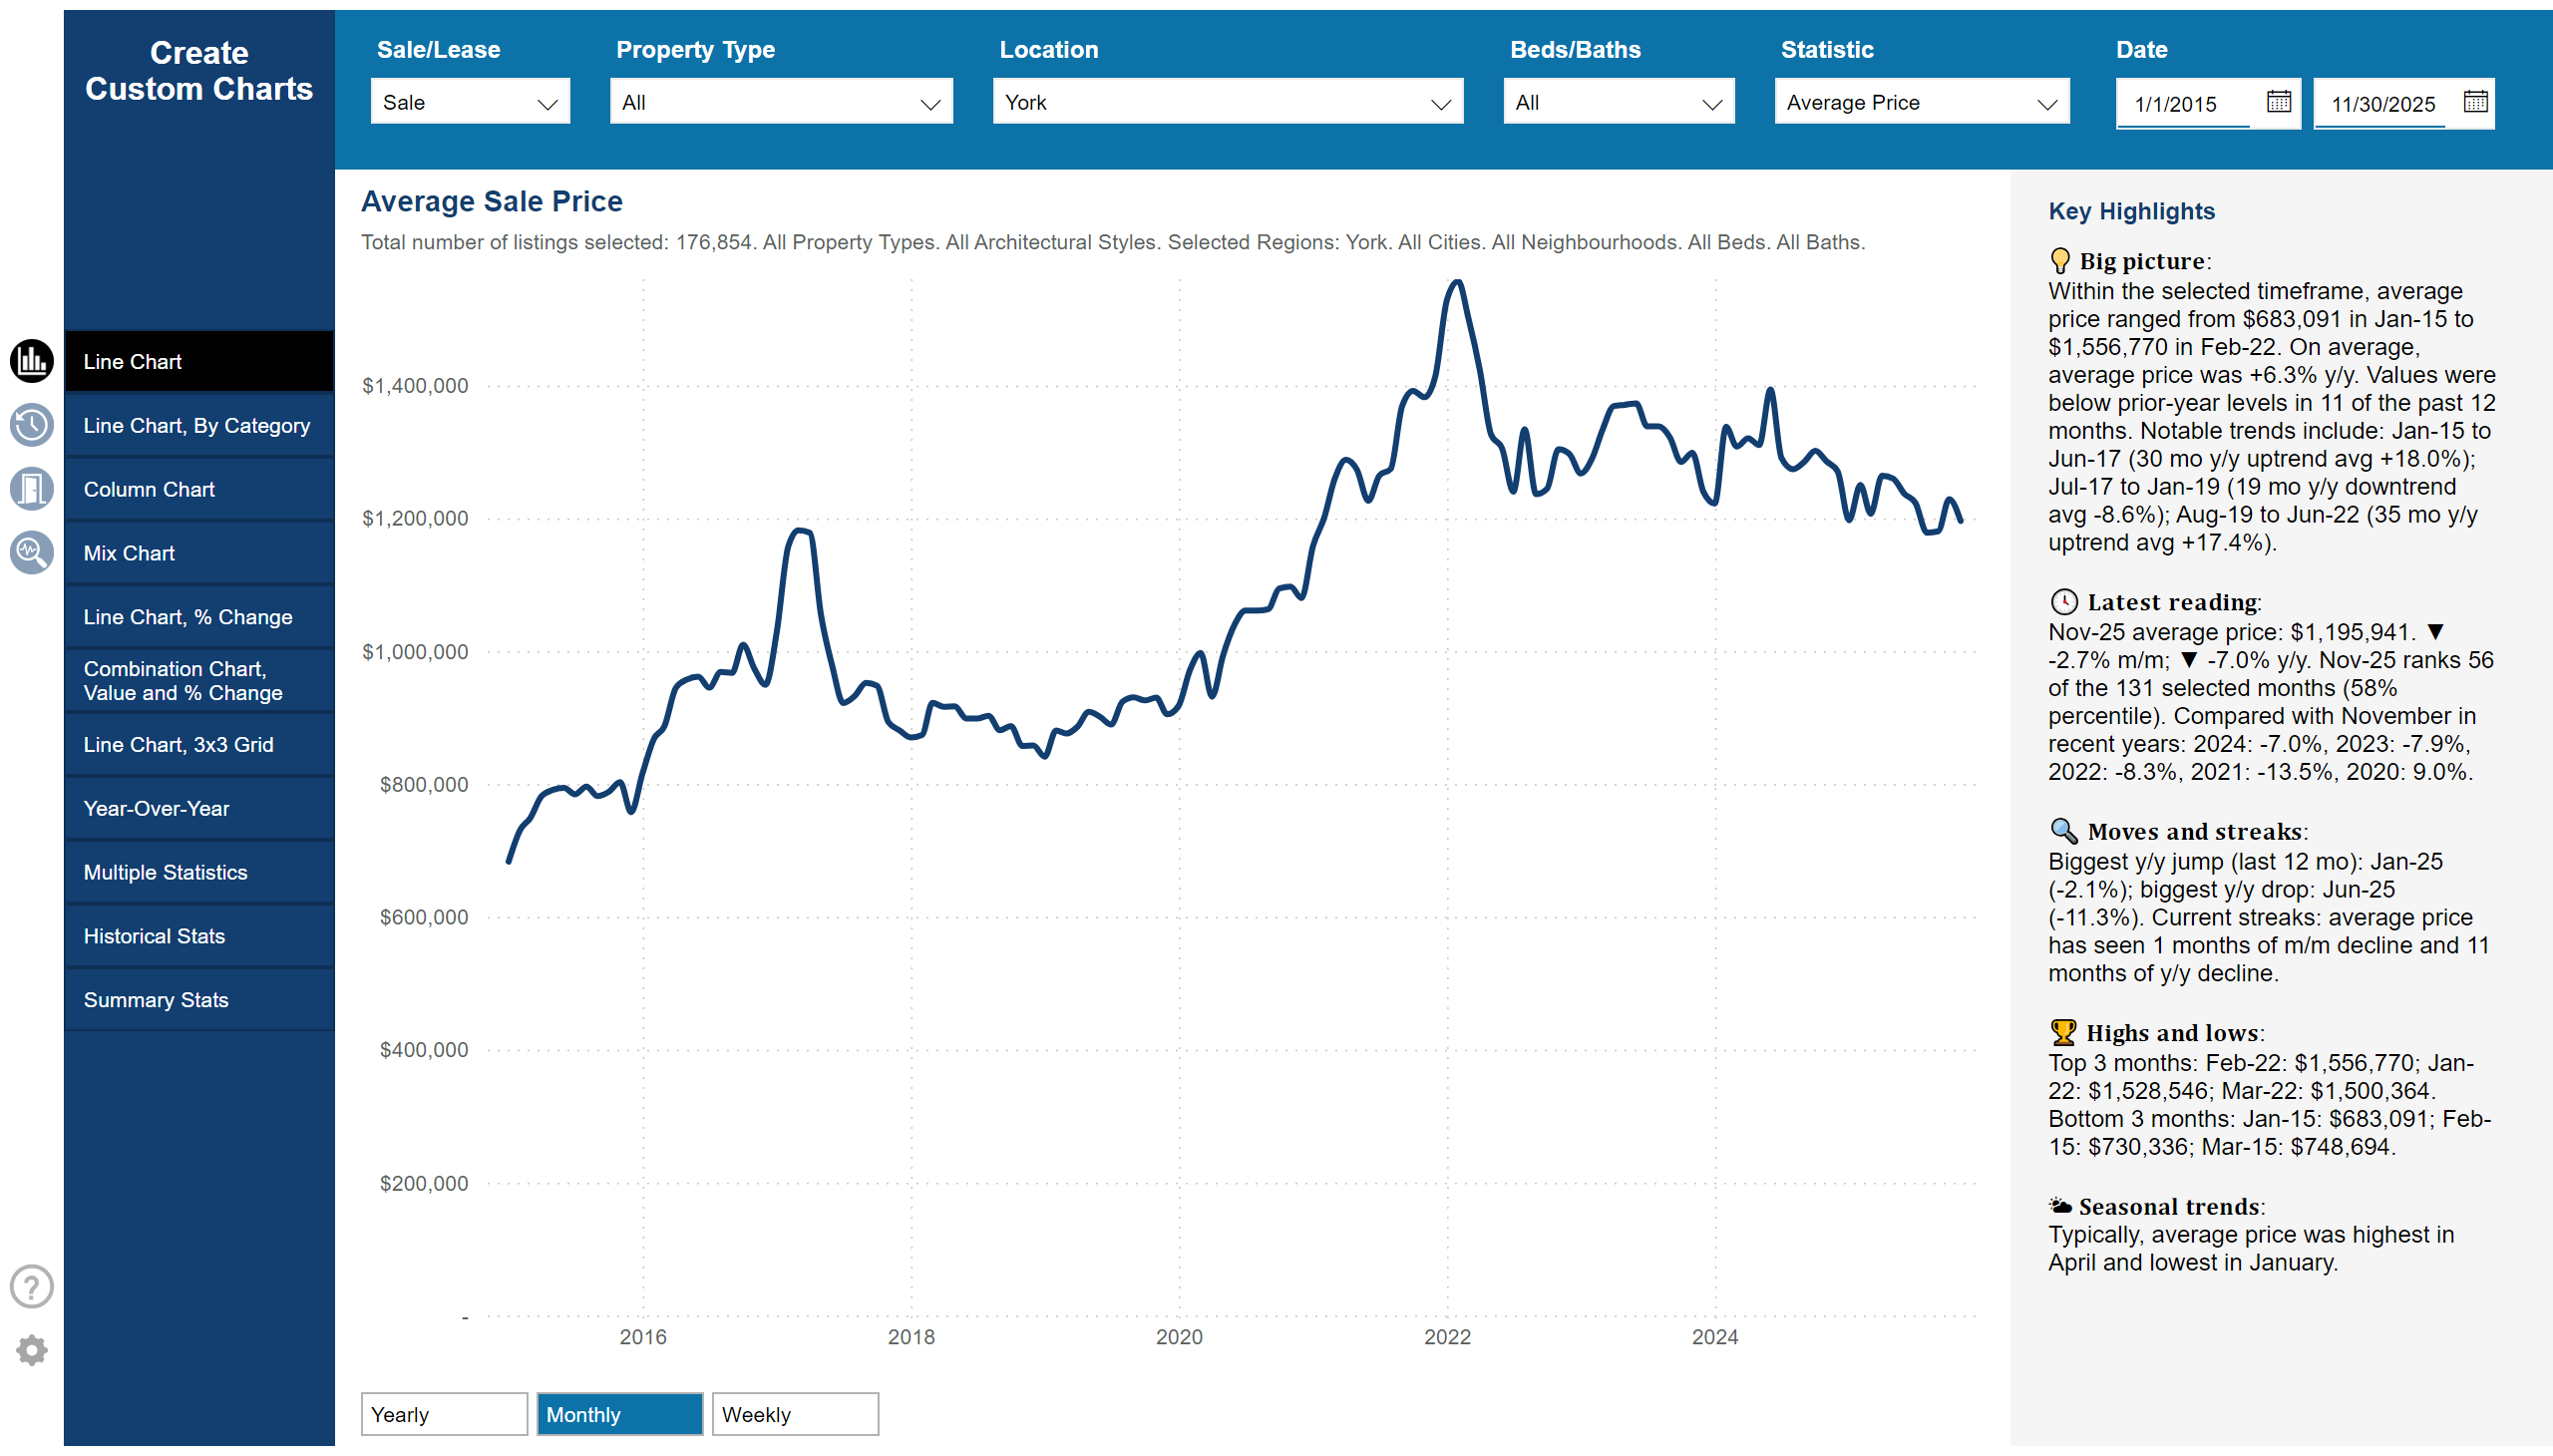Open the Location dropdown showing York
The width and height of the screenshot is (2553, 1456).
[x=1227, y=101]
